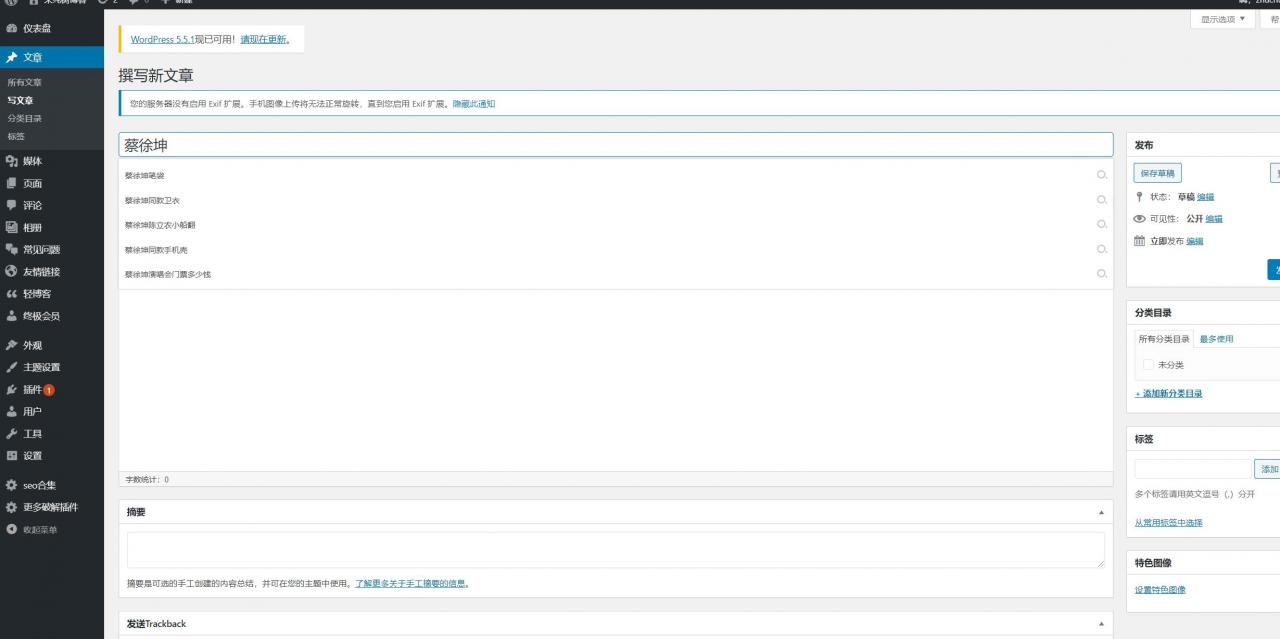This screenshot has height=639, width=1280.
Task: Click the seo合集 gear icon
Action: point(11,485)
